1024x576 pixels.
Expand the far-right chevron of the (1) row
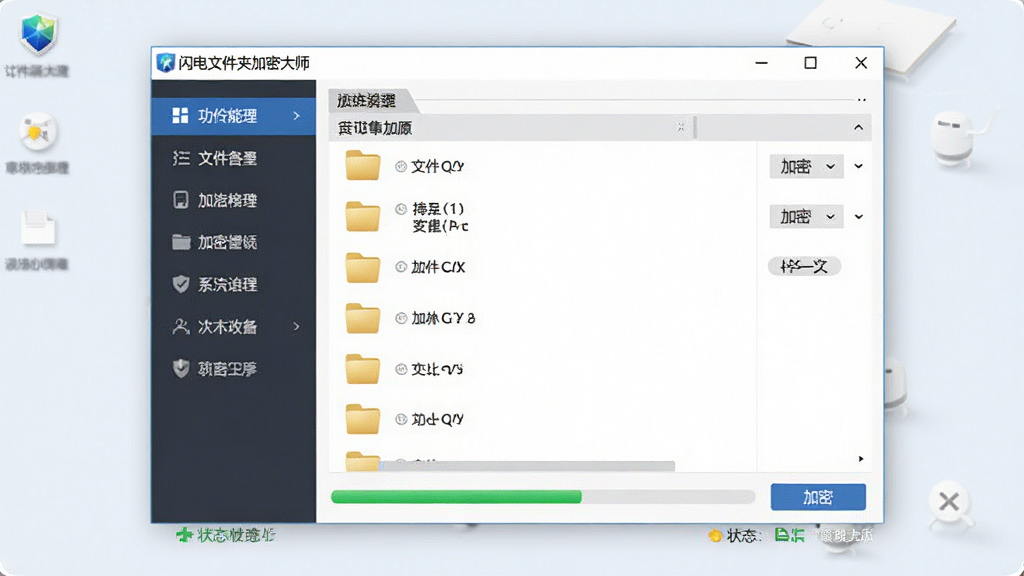[x=859, y=216]
